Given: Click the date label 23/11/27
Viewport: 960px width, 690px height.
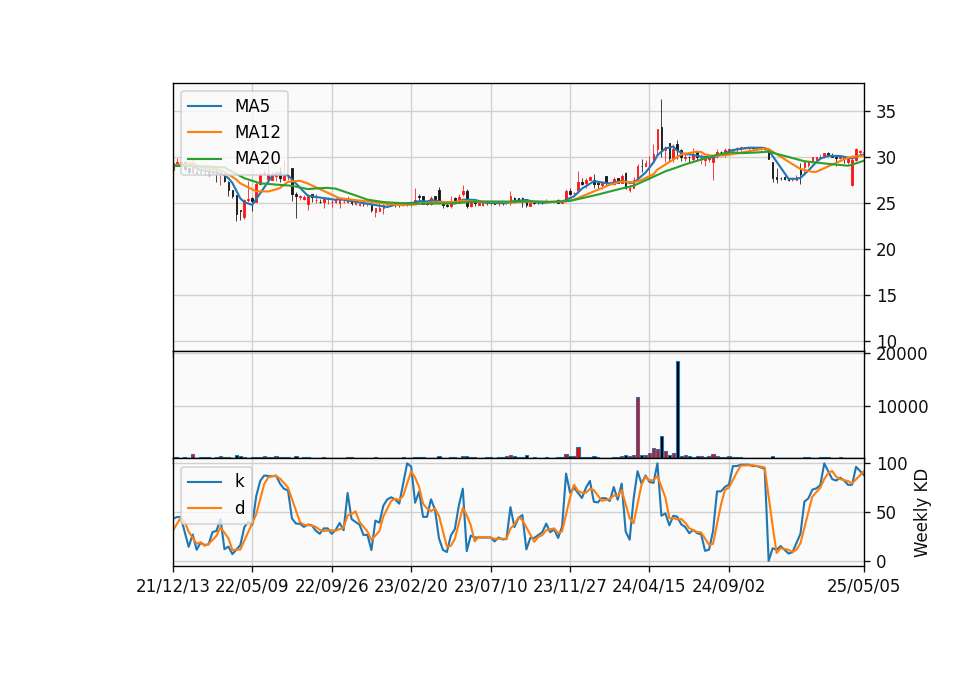Looking at the screenshot, I should 569,587.
